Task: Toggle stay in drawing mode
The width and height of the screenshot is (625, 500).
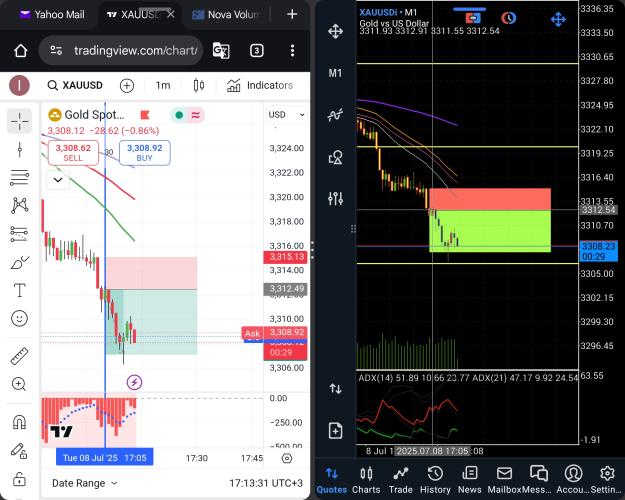Action: point(20,451)
